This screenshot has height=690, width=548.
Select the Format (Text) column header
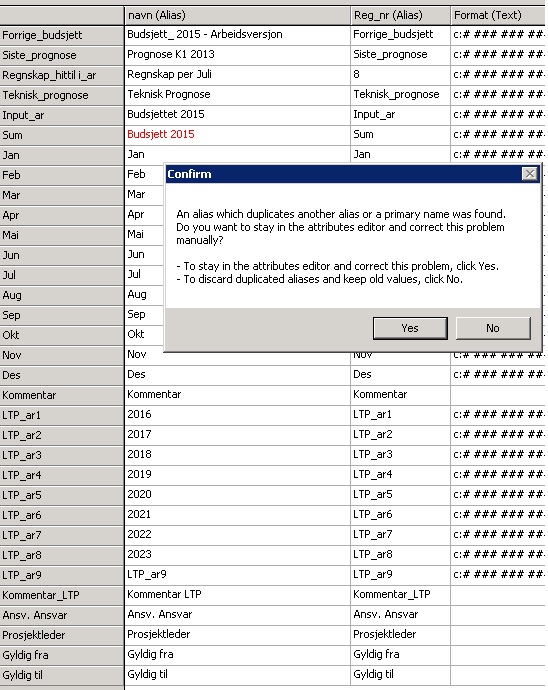tap(498, 15)
